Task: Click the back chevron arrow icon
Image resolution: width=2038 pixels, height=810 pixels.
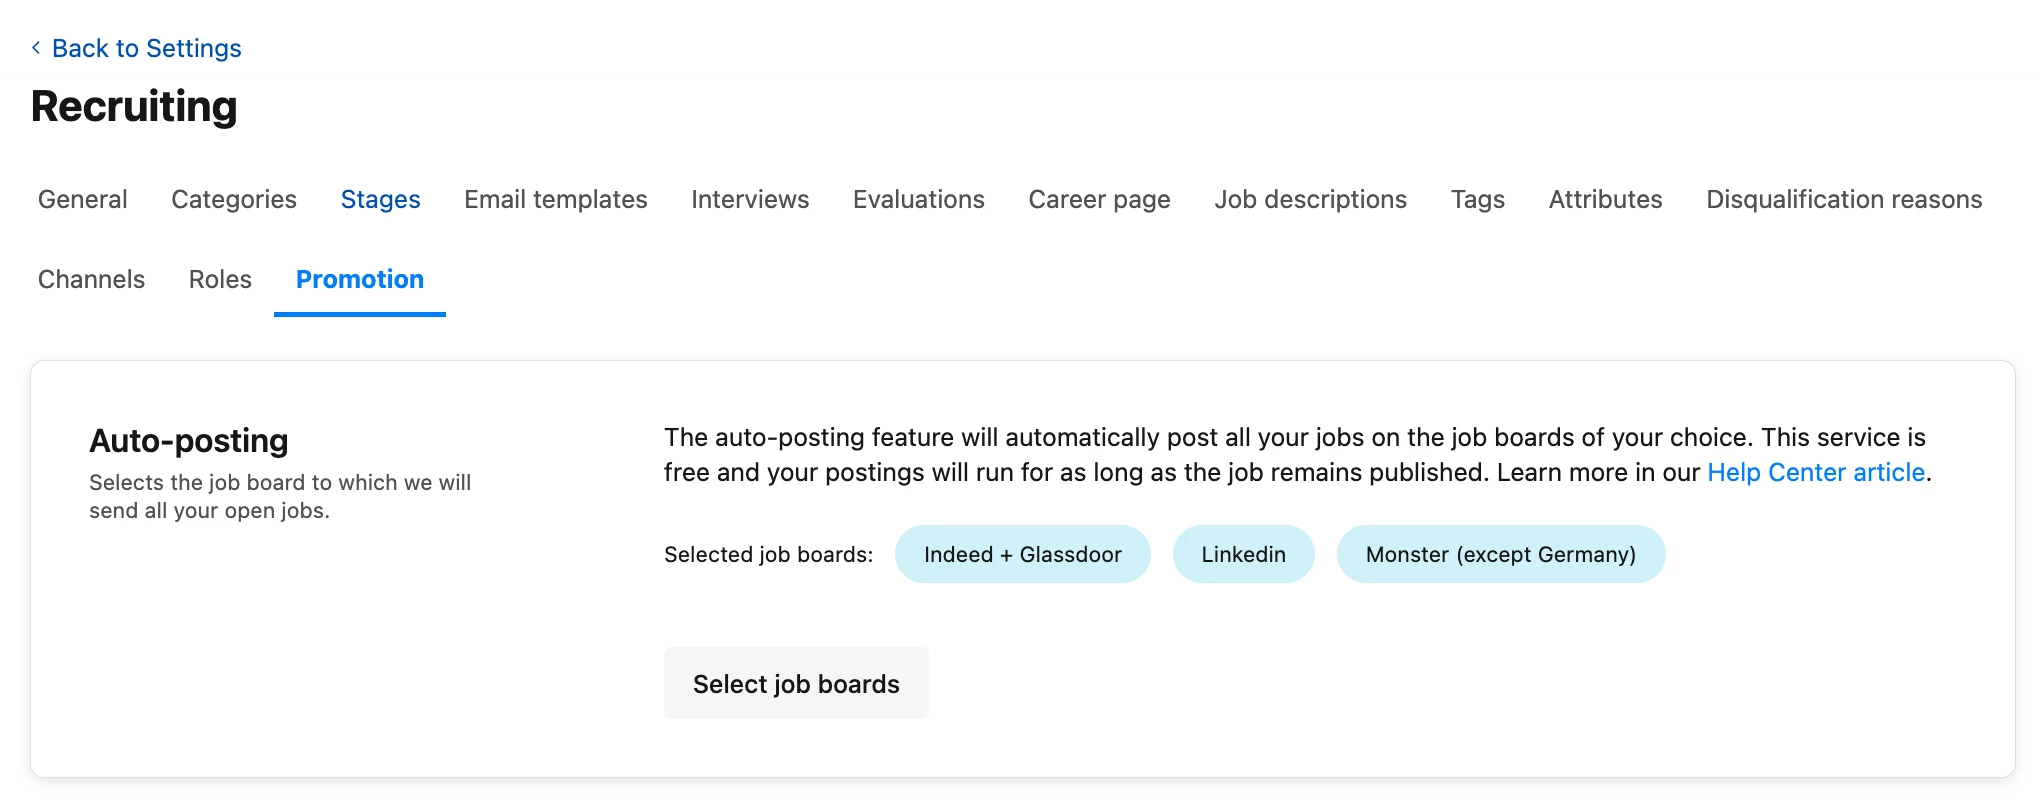Action: tap(36, 48)
